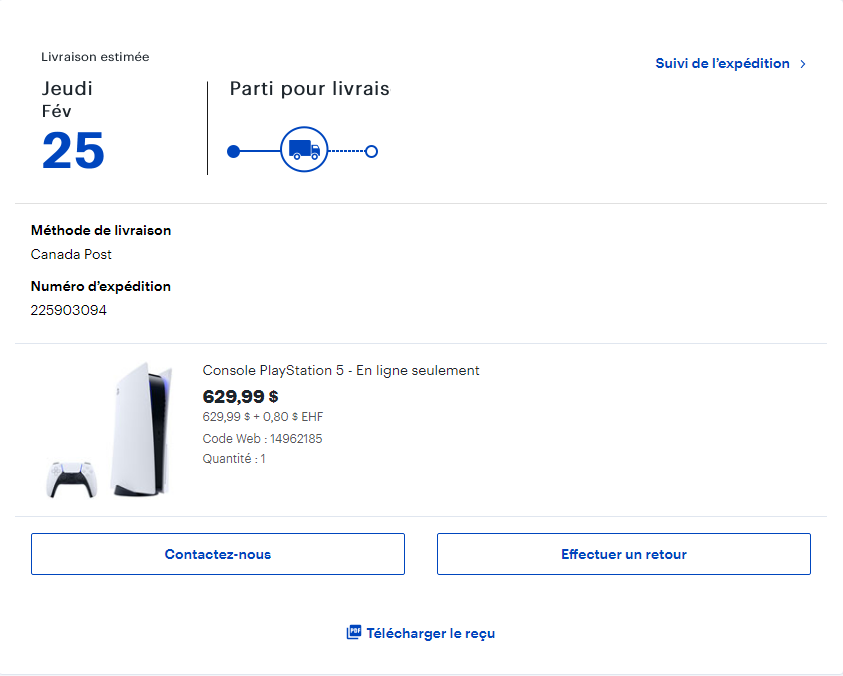Screen dimensions: 843x676
Task: Open the Console PlayStation 5 product title
Action: point(341,370)
